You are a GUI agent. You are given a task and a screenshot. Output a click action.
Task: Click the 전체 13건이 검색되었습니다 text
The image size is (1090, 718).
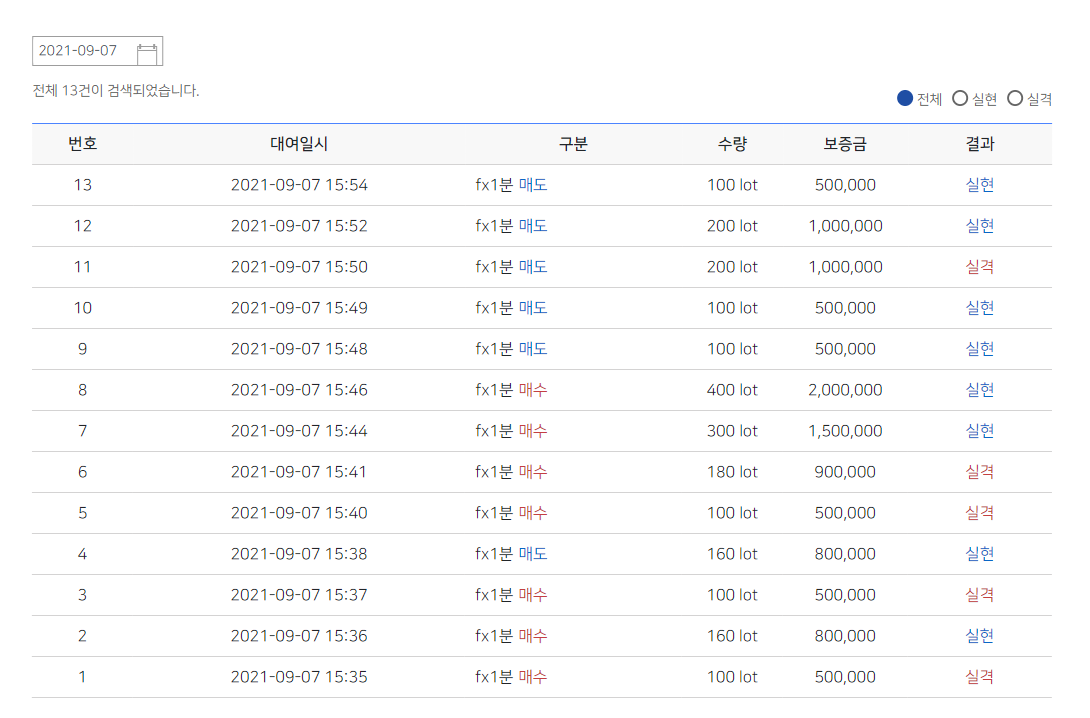tap(115, 91)
